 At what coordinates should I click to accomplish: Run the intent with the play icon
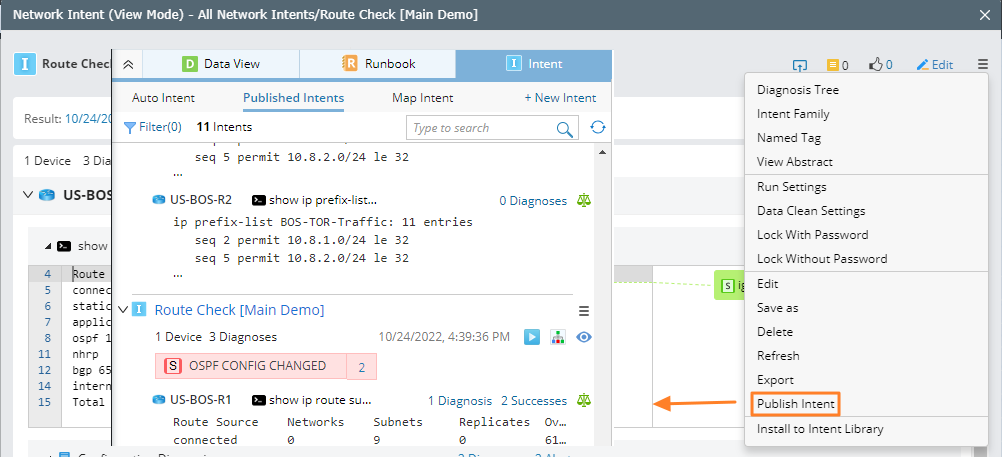click(x=532, y=337)
